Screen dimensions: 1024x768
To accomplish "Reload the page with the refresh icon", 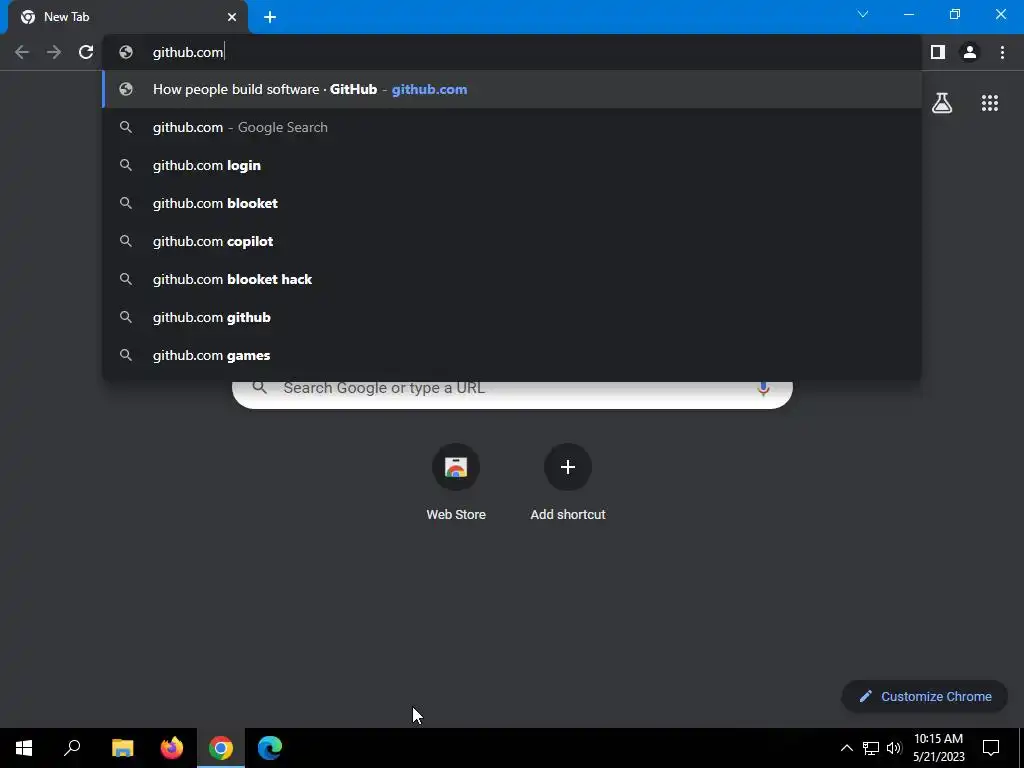I will (86, 52).
